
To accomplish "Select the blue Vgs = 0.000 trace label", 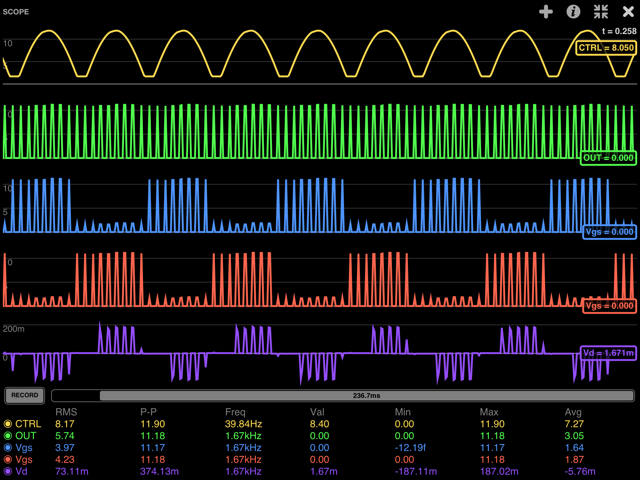I will 608,231.
